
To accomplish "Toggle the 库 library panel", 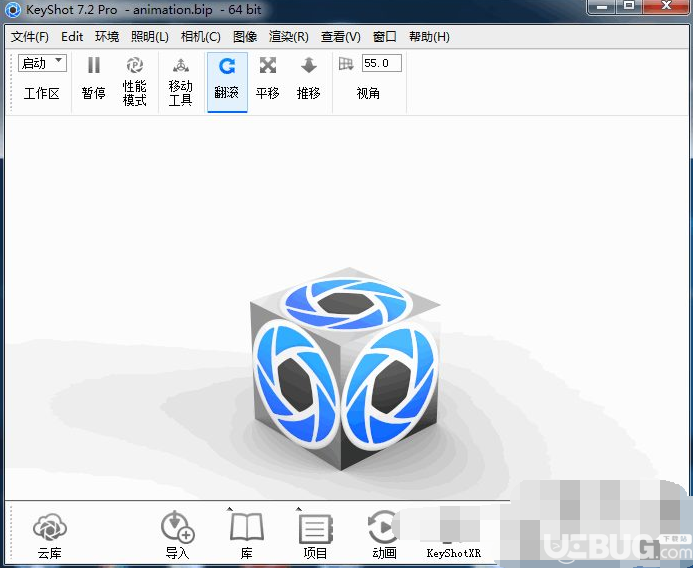I will tap(247, 536).
